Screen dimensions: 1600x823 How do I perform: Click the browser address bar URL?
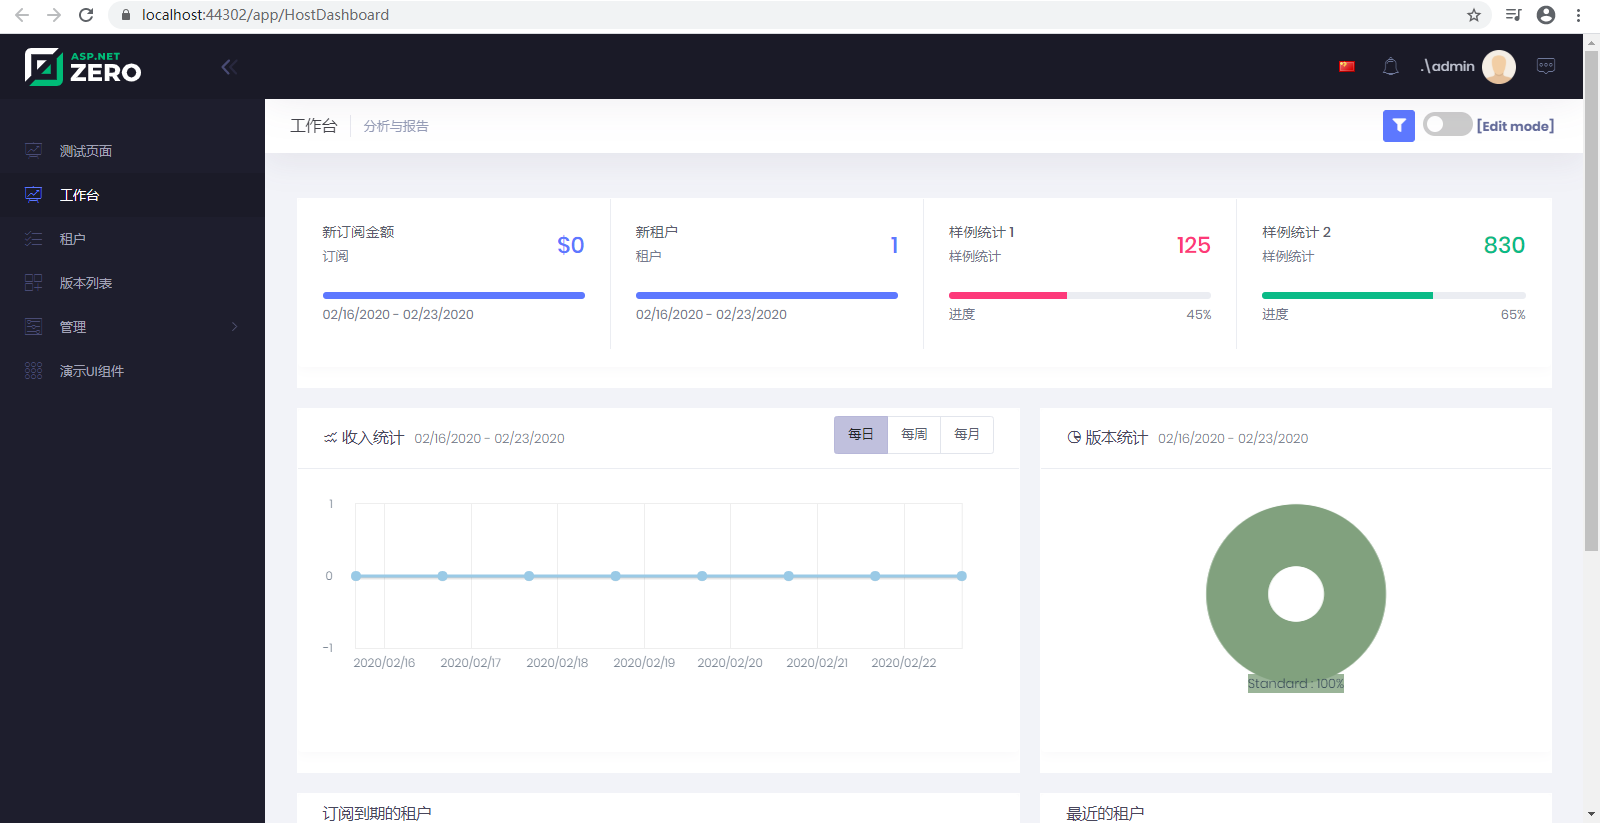[265, 15]
